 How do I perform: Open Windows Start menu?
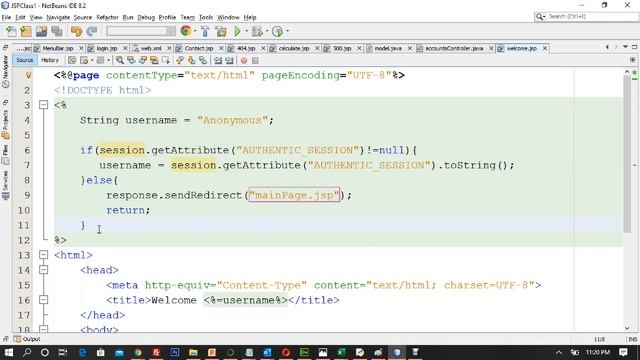8,352
